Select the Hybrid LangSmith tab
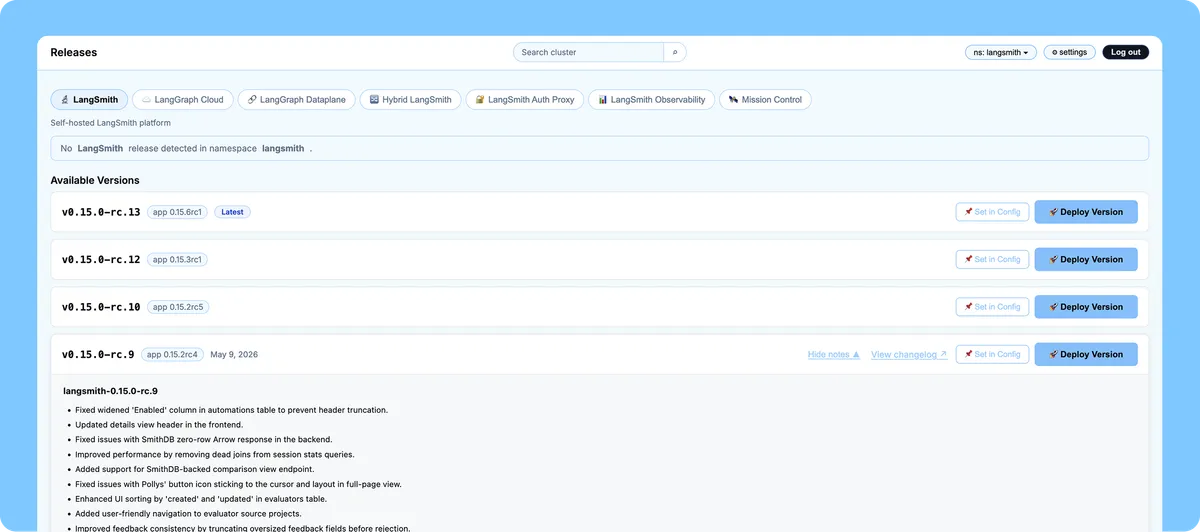The image size is (1200, 532). [410, 100]
